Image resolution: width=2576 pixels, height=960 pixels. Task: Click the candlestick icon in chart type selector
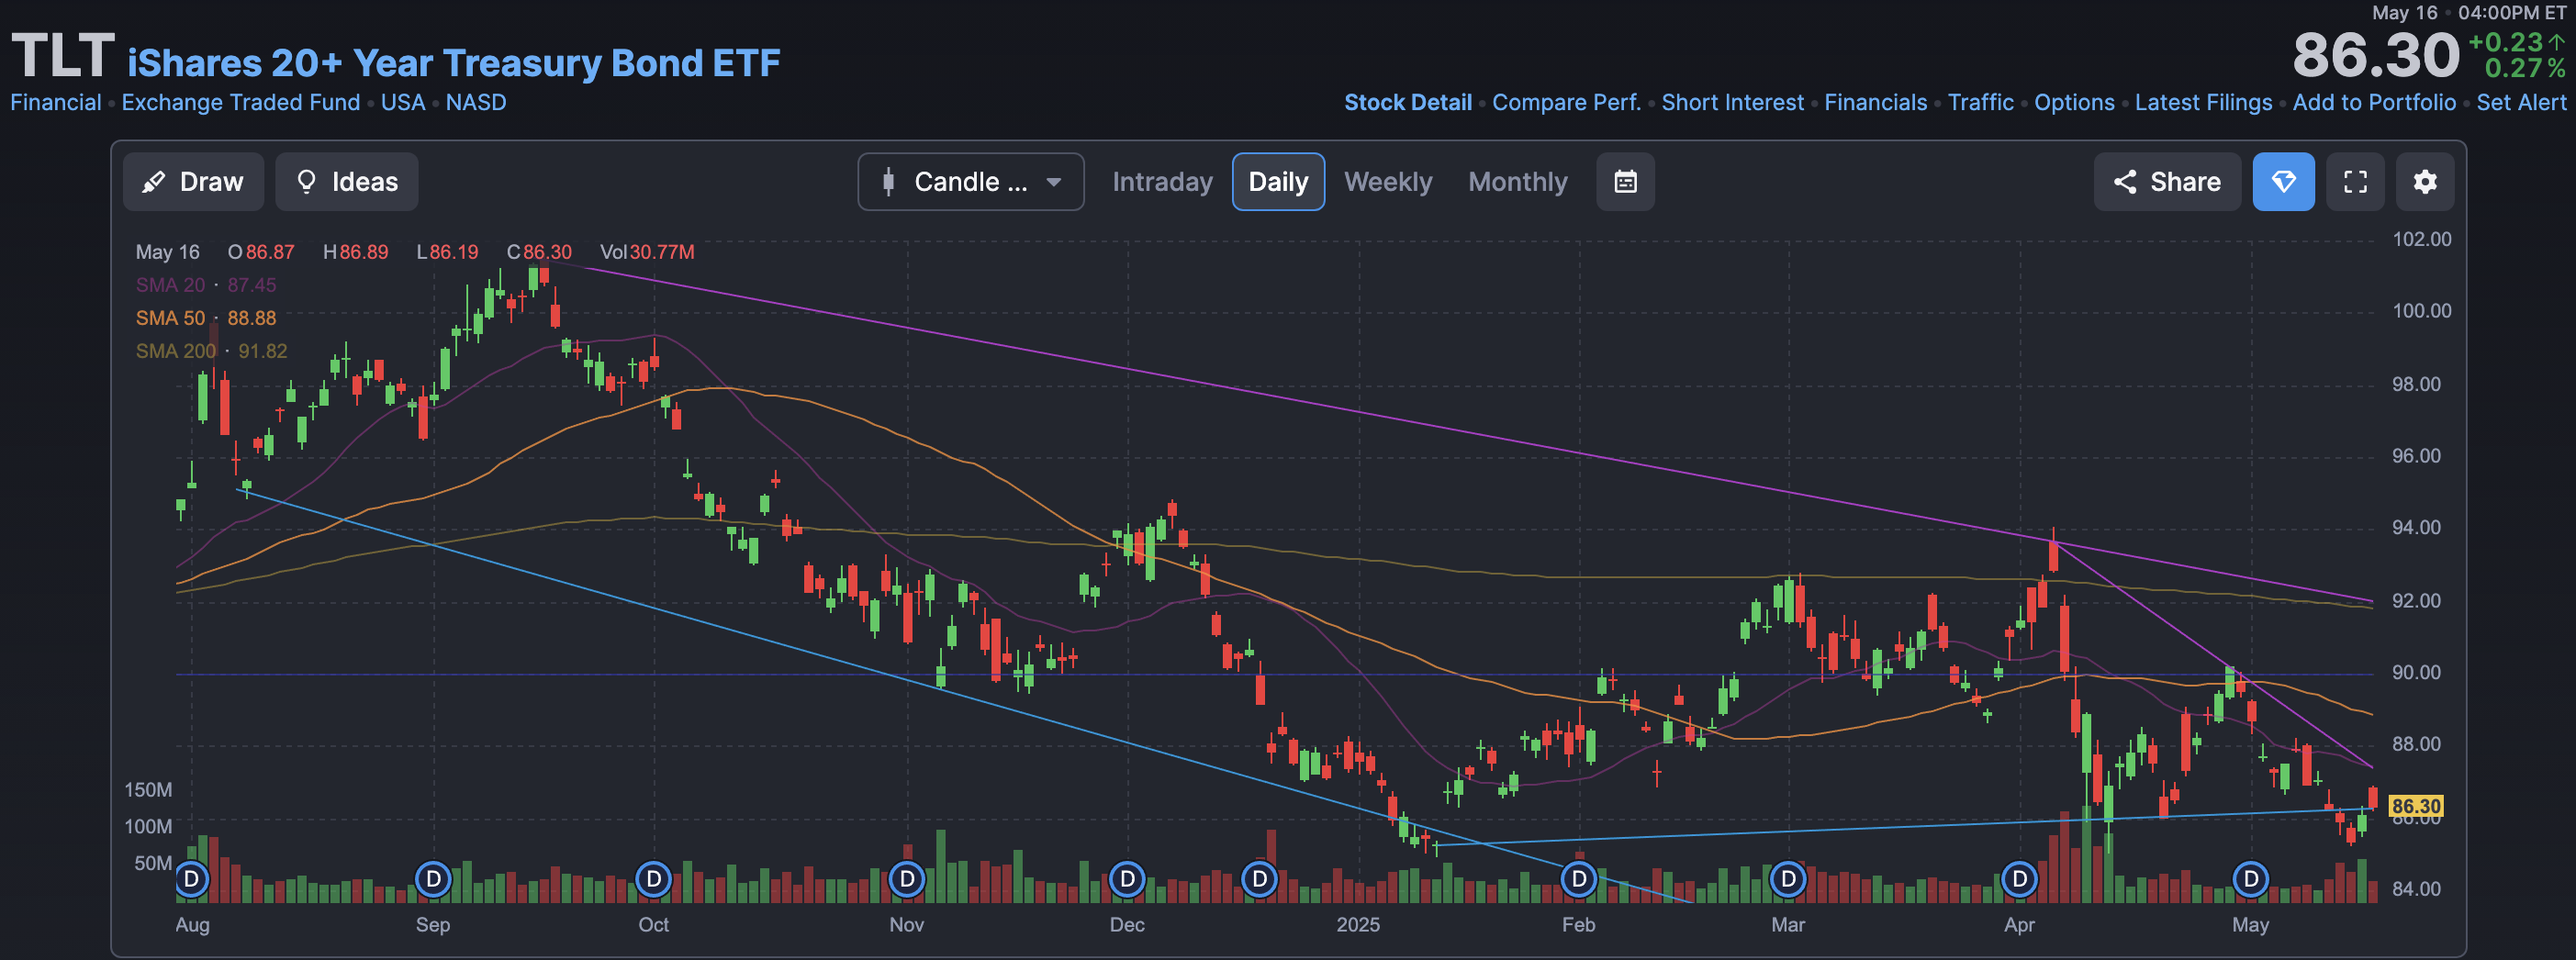click(888, 182)
